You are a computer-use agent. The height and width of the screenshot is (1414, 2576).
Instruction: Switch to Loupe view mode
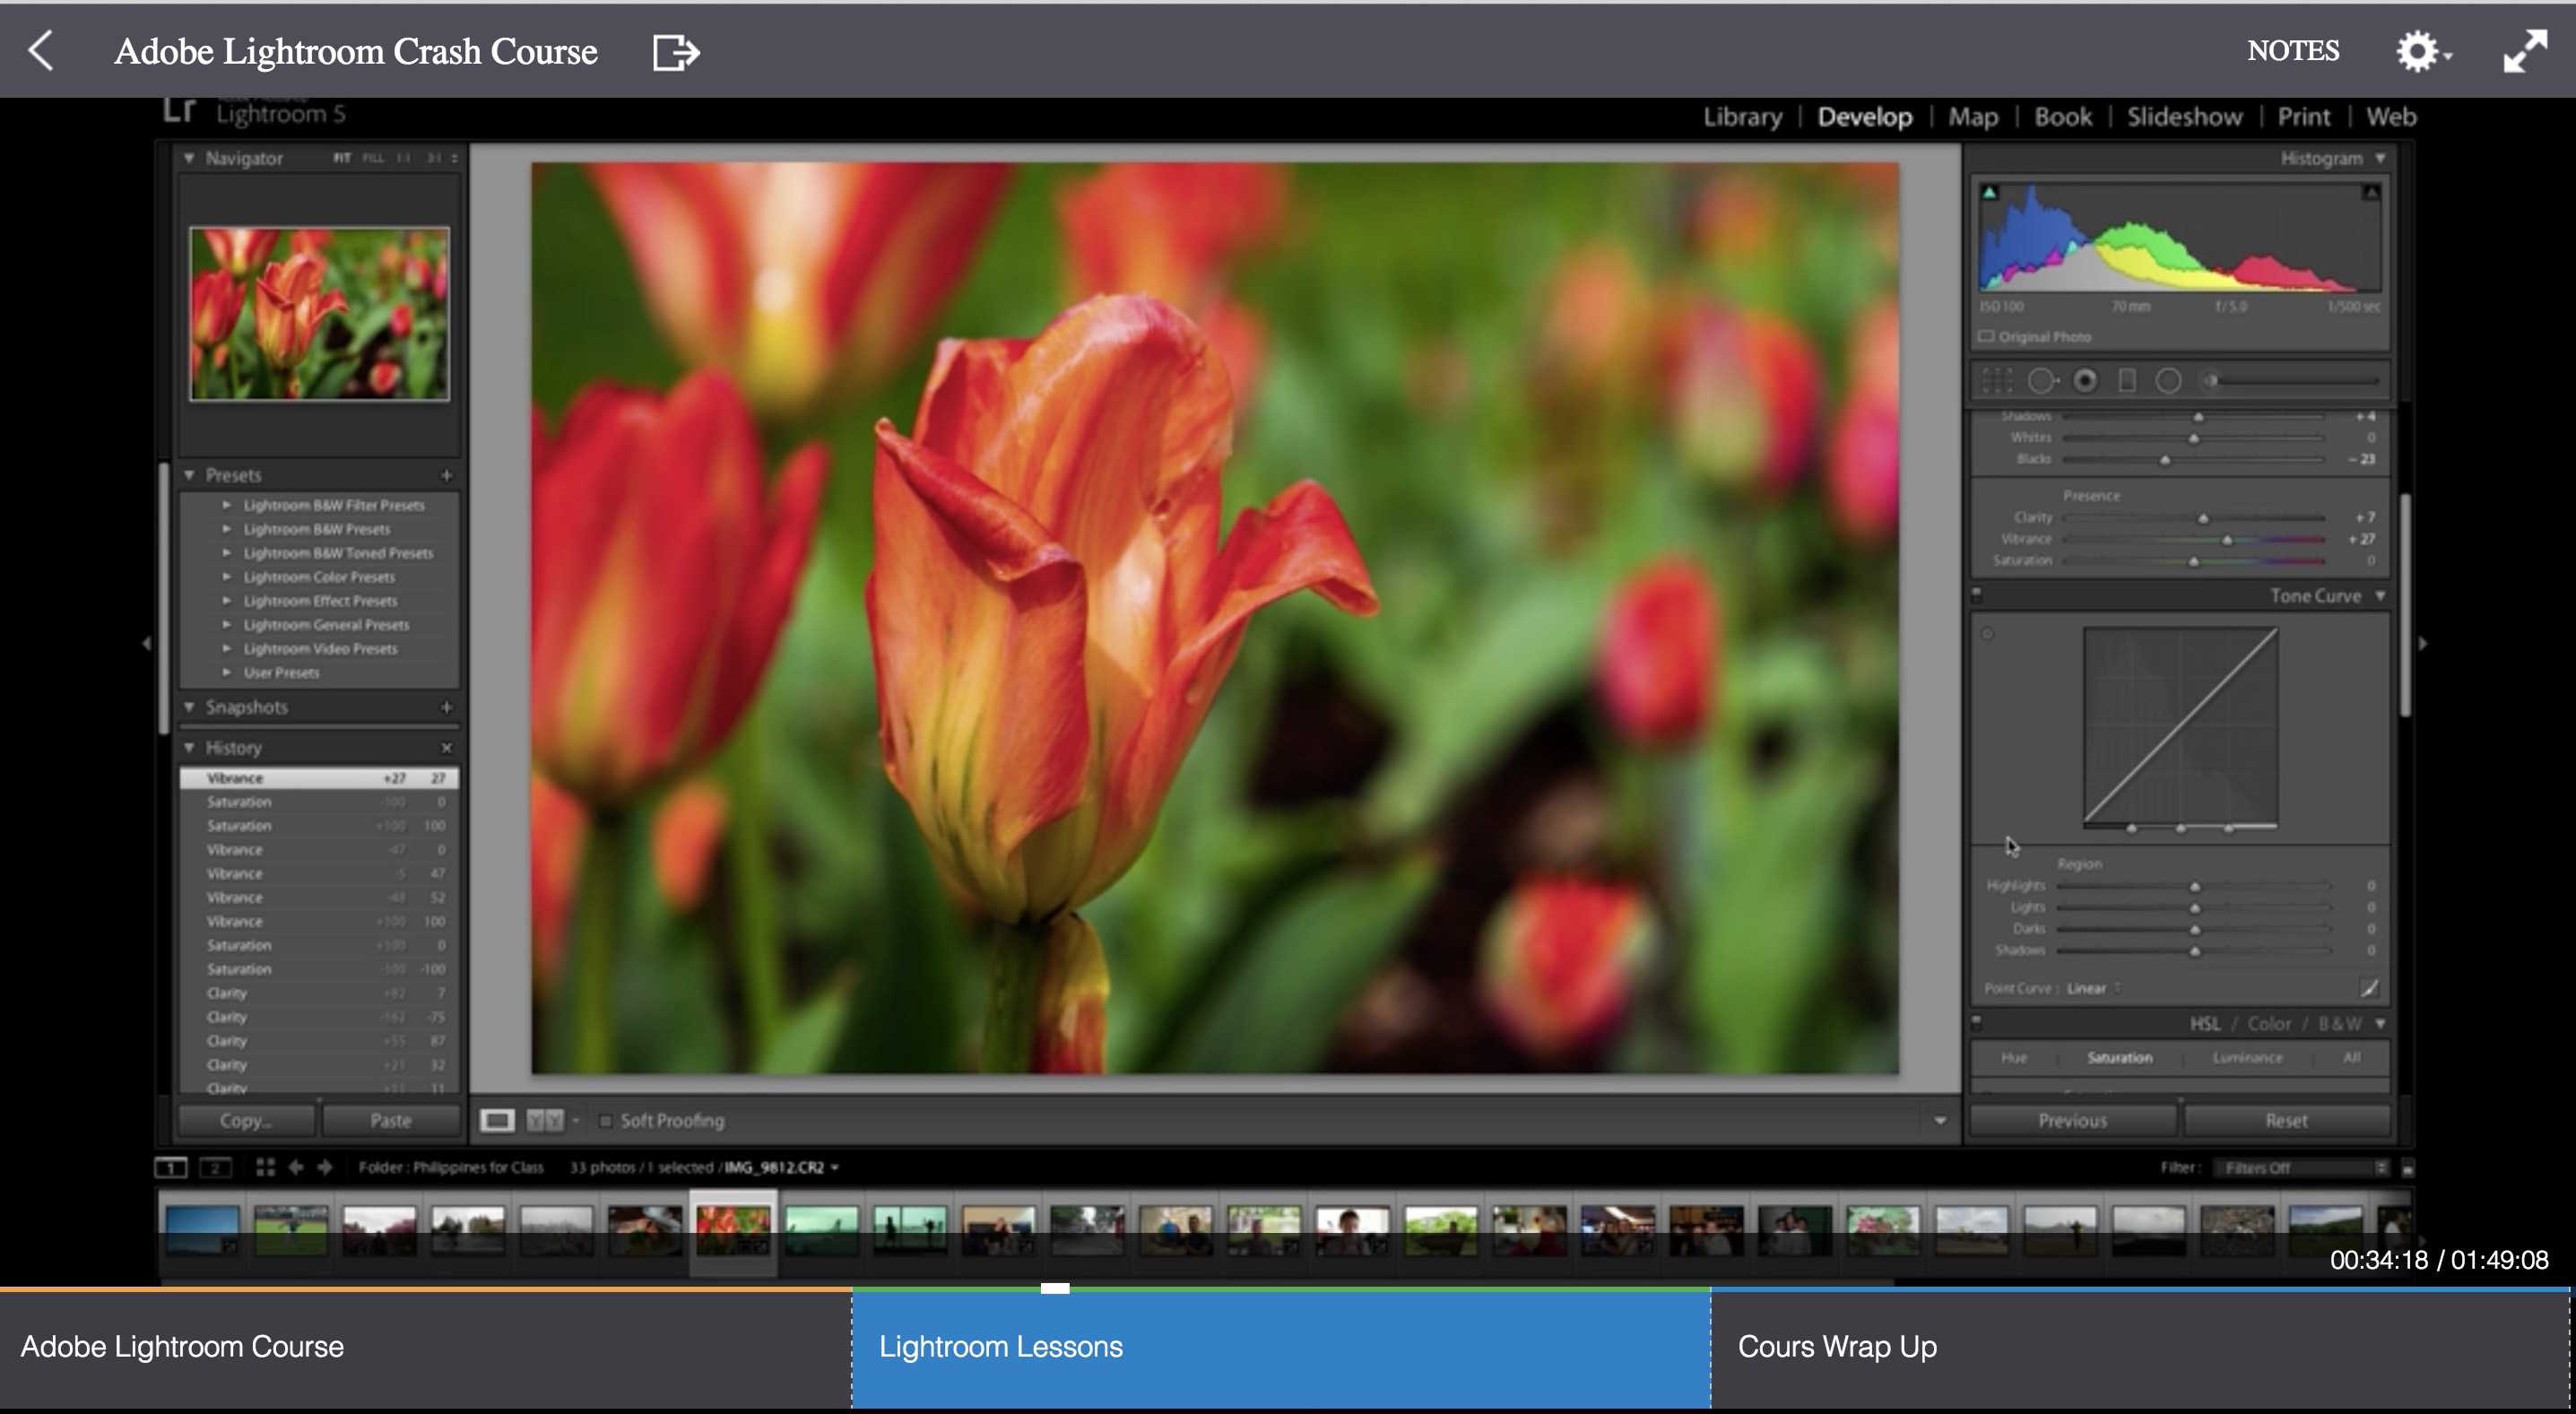[497, 1120]
